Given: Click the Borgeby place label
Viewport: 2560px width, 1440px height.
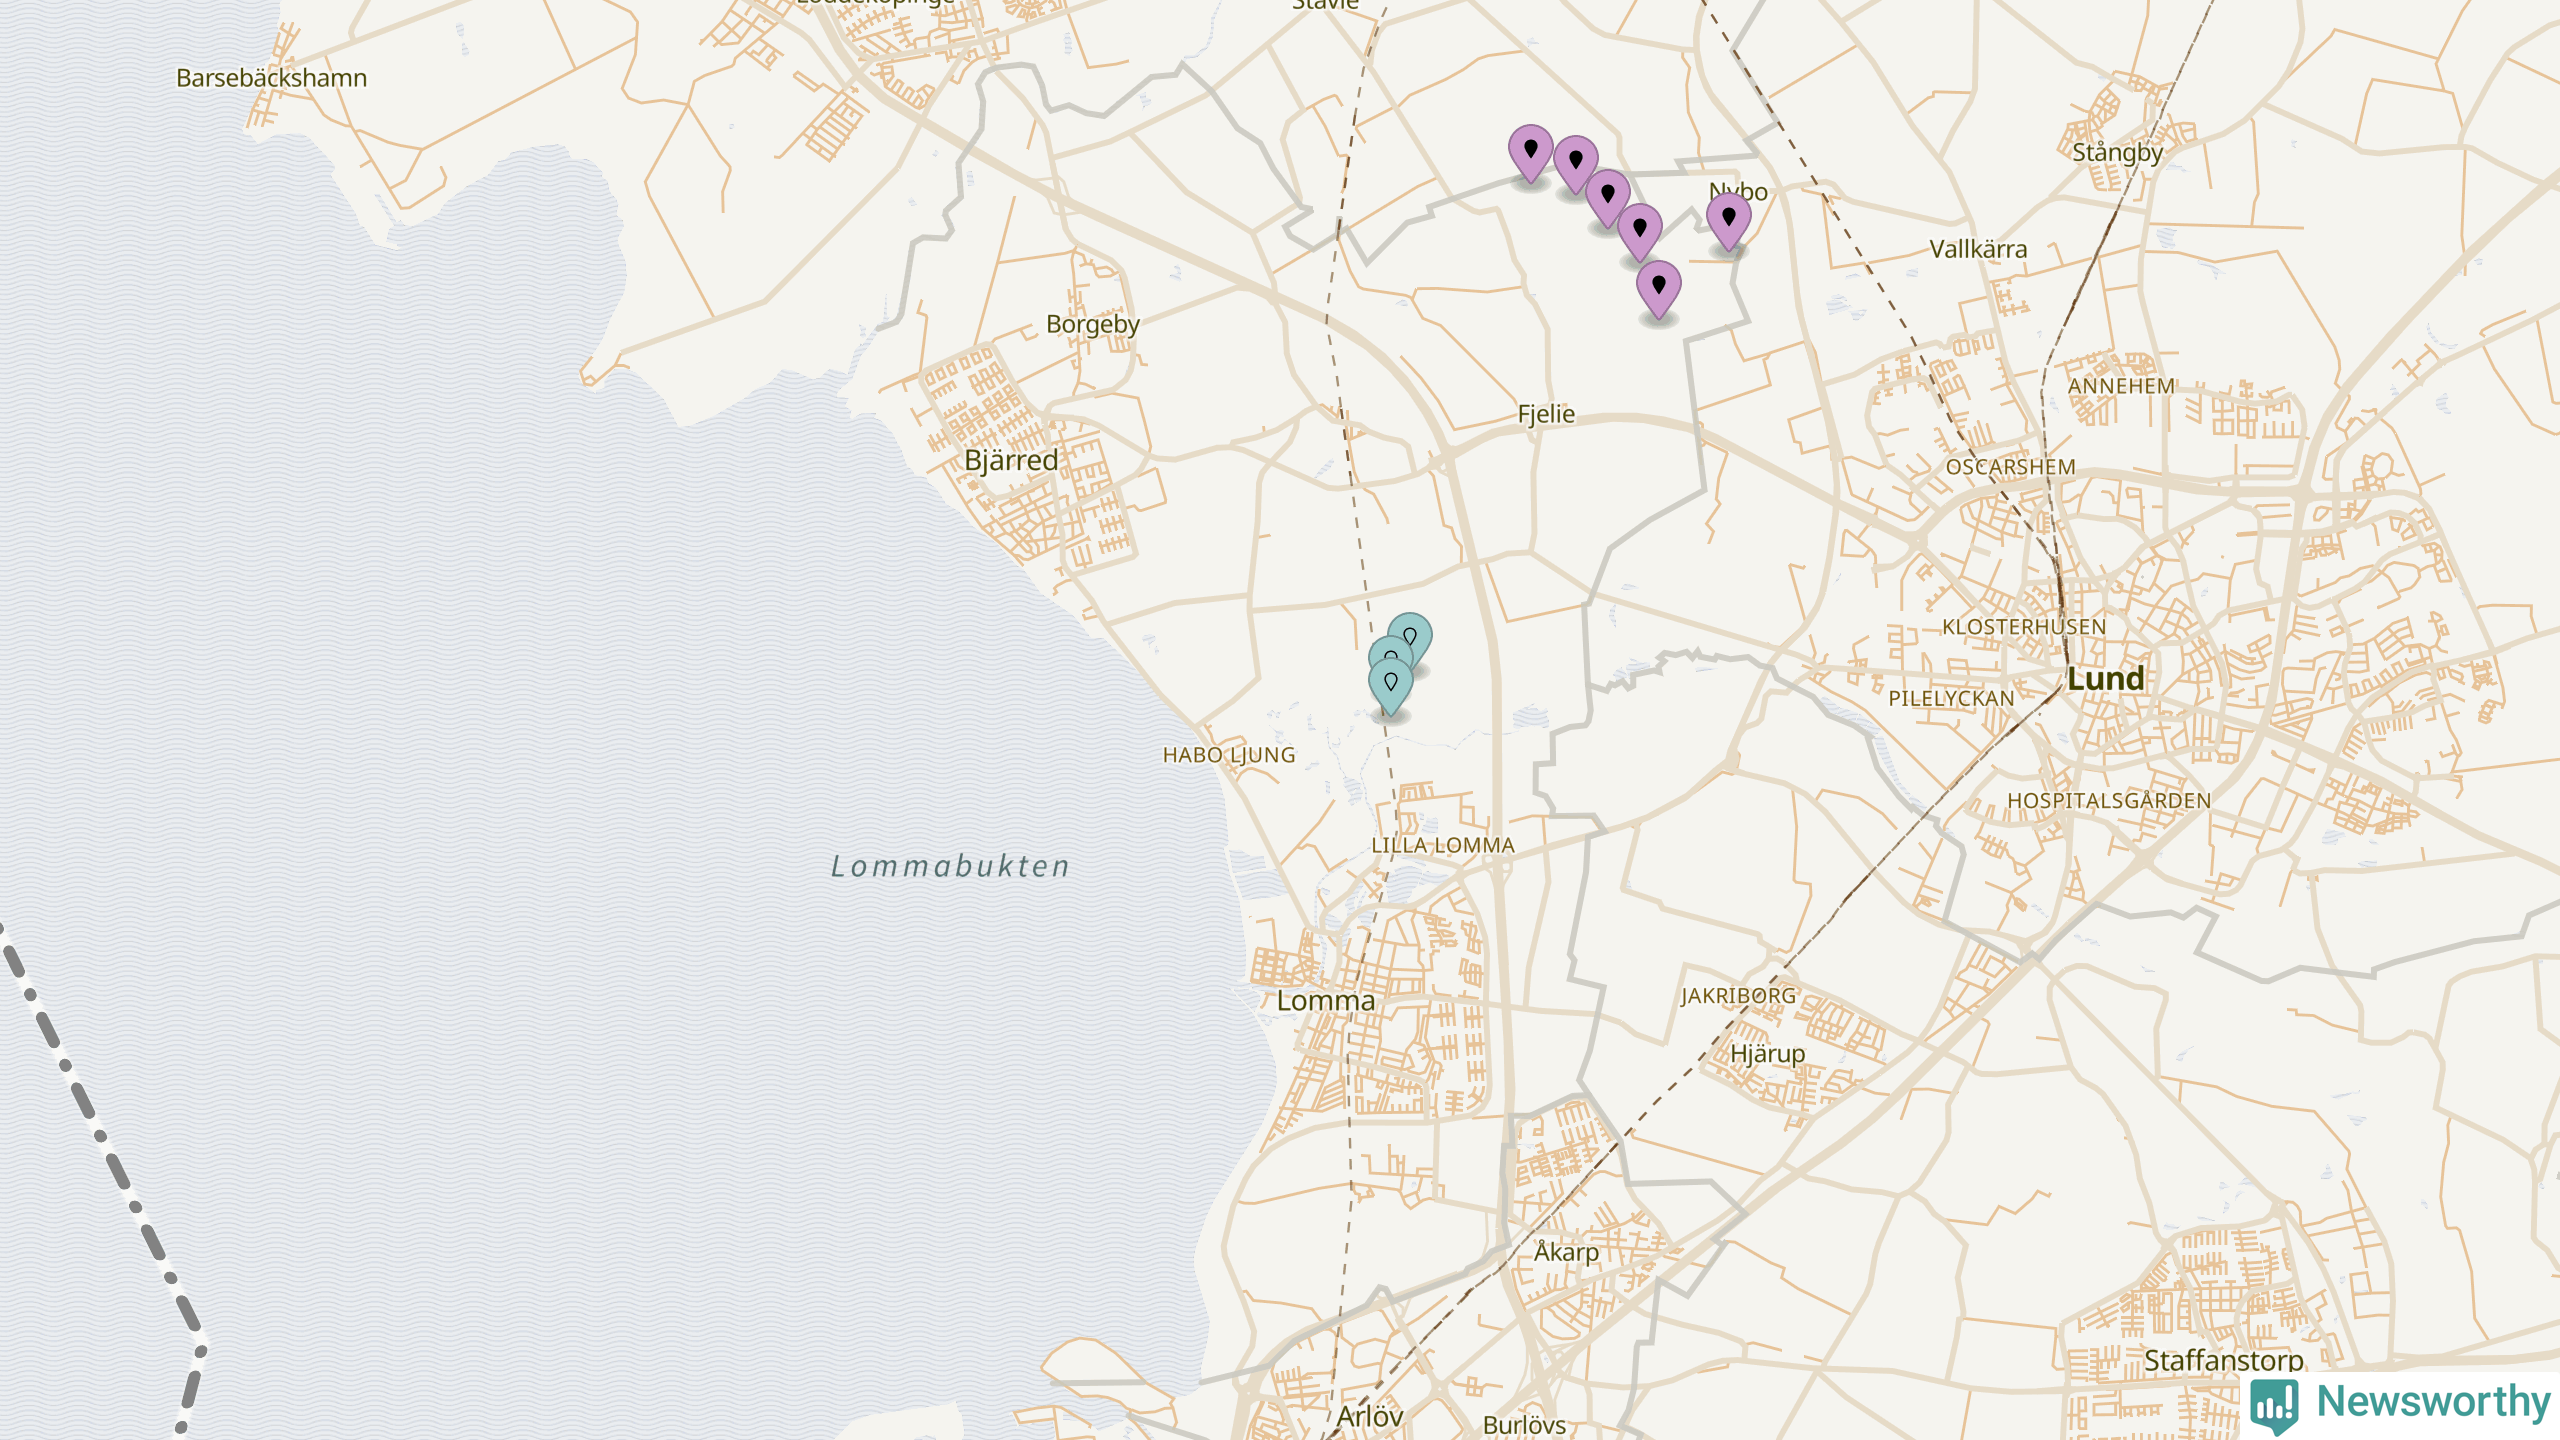Looking at the screenshot, I should pos(1092,324).
